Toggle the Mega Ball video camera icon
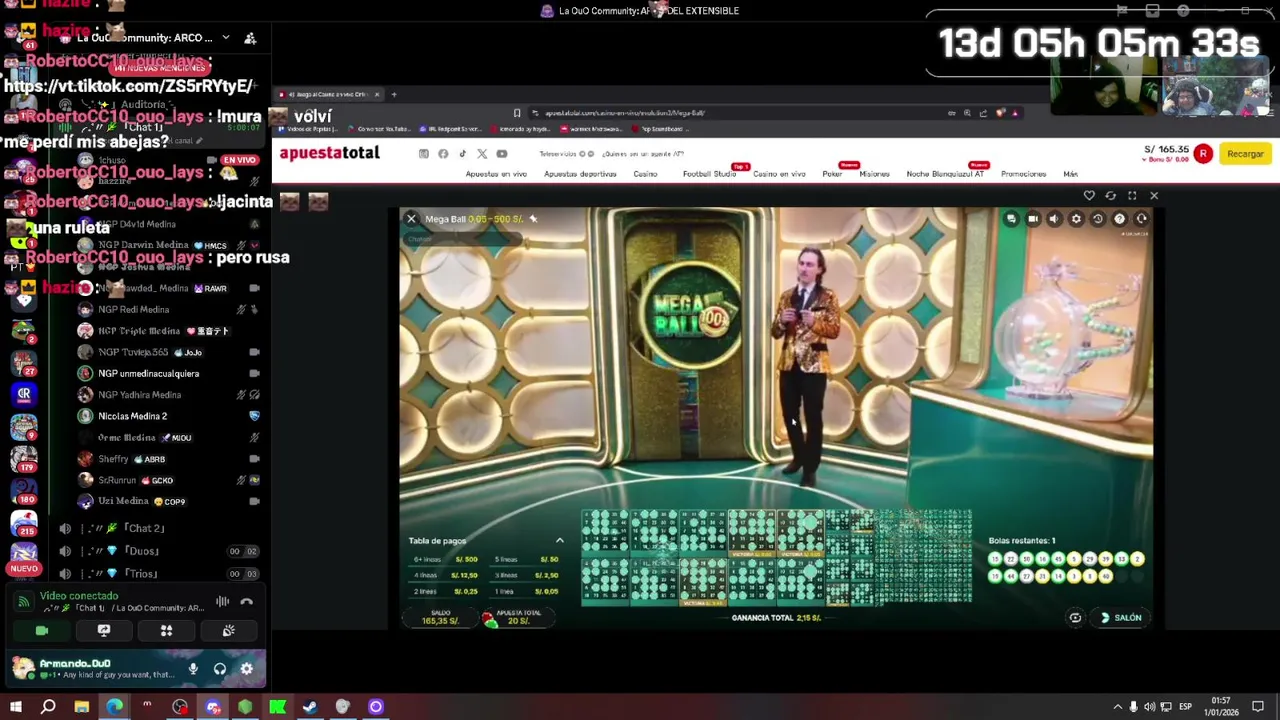This screenshot has width=1280, height=720. [x=1033, y=219]
